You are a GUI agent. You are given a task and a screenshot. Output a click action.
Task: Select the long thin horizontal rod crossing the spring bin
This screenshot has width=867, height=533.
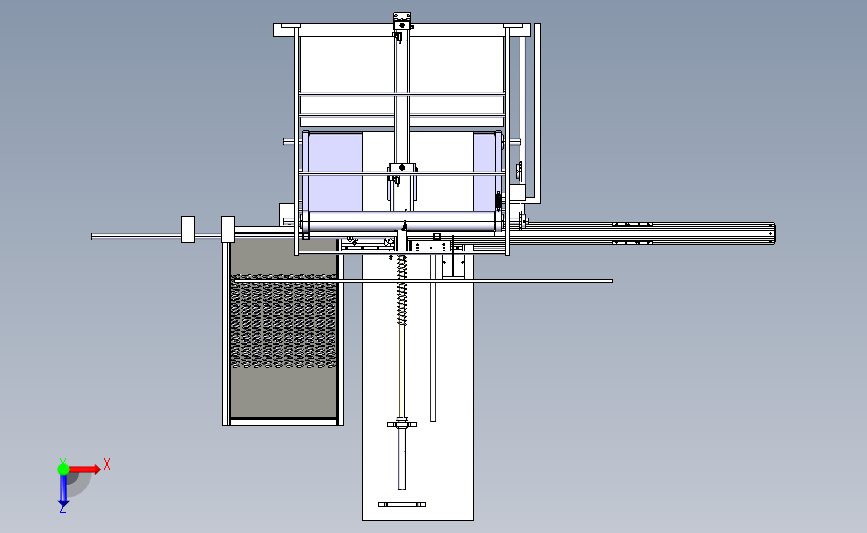[x=424, y=281]
